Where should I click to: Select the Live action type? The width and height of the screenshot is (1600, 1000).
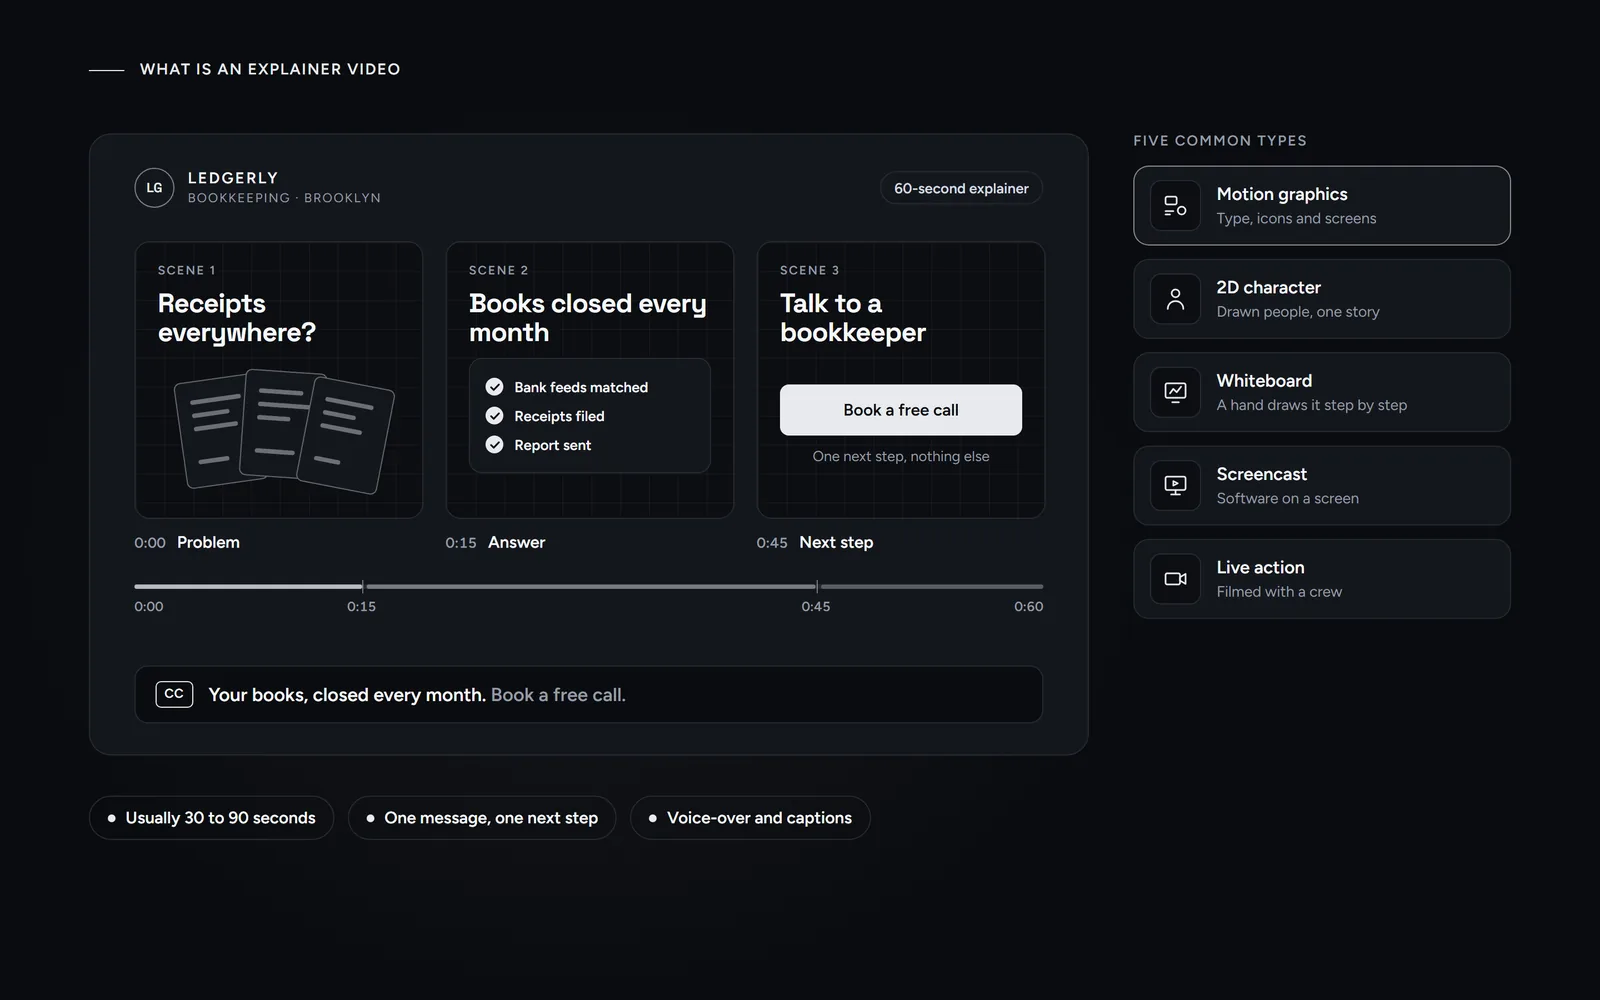(x=1321, y=579)
